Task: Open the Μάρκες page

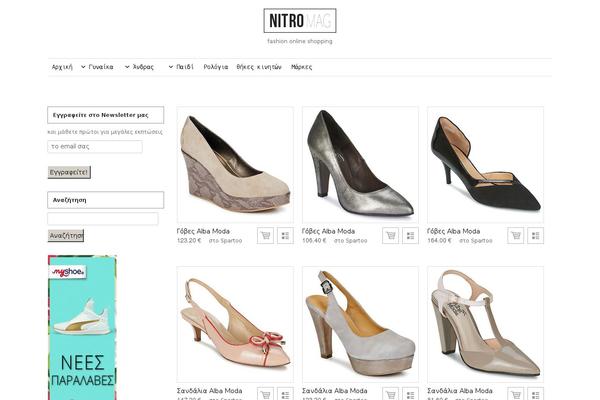Action: point(302,67)
